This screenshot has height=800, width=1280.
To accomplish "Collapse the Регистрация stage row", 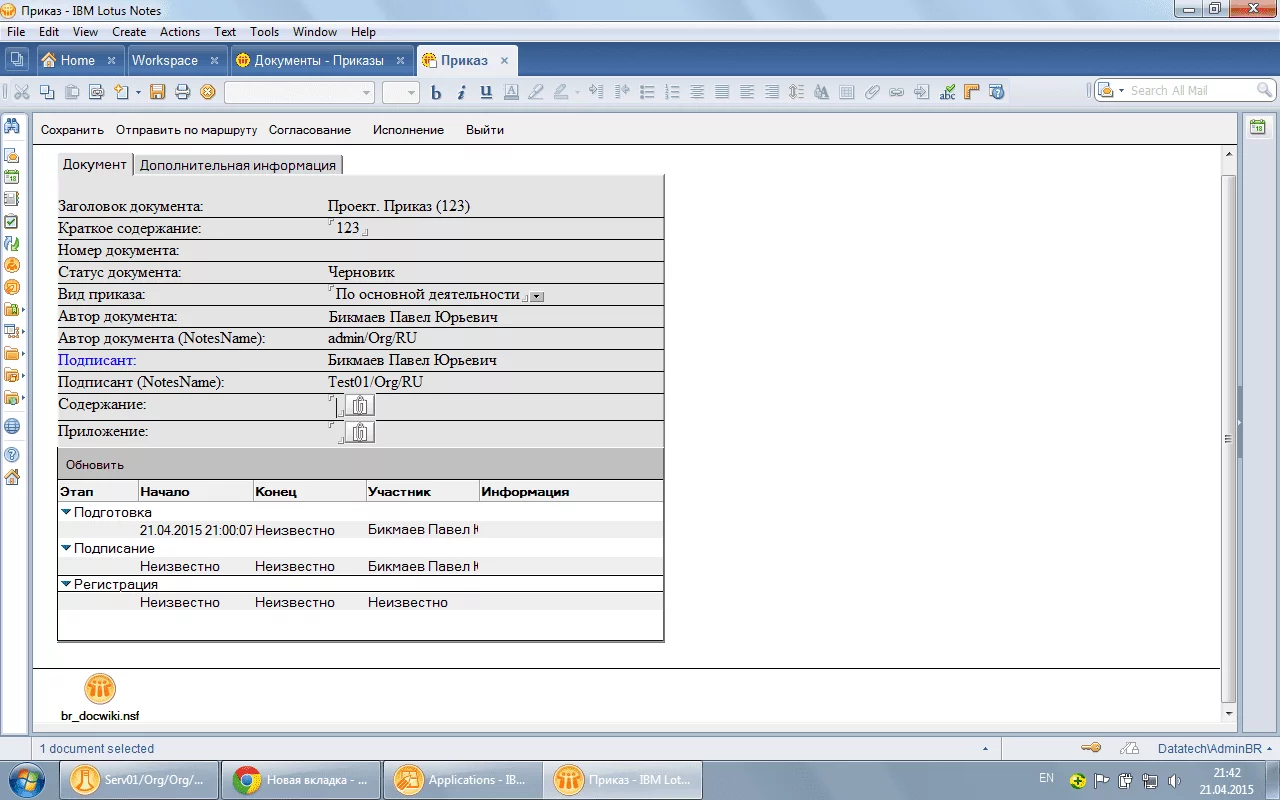I will click(x=66, y=584).
